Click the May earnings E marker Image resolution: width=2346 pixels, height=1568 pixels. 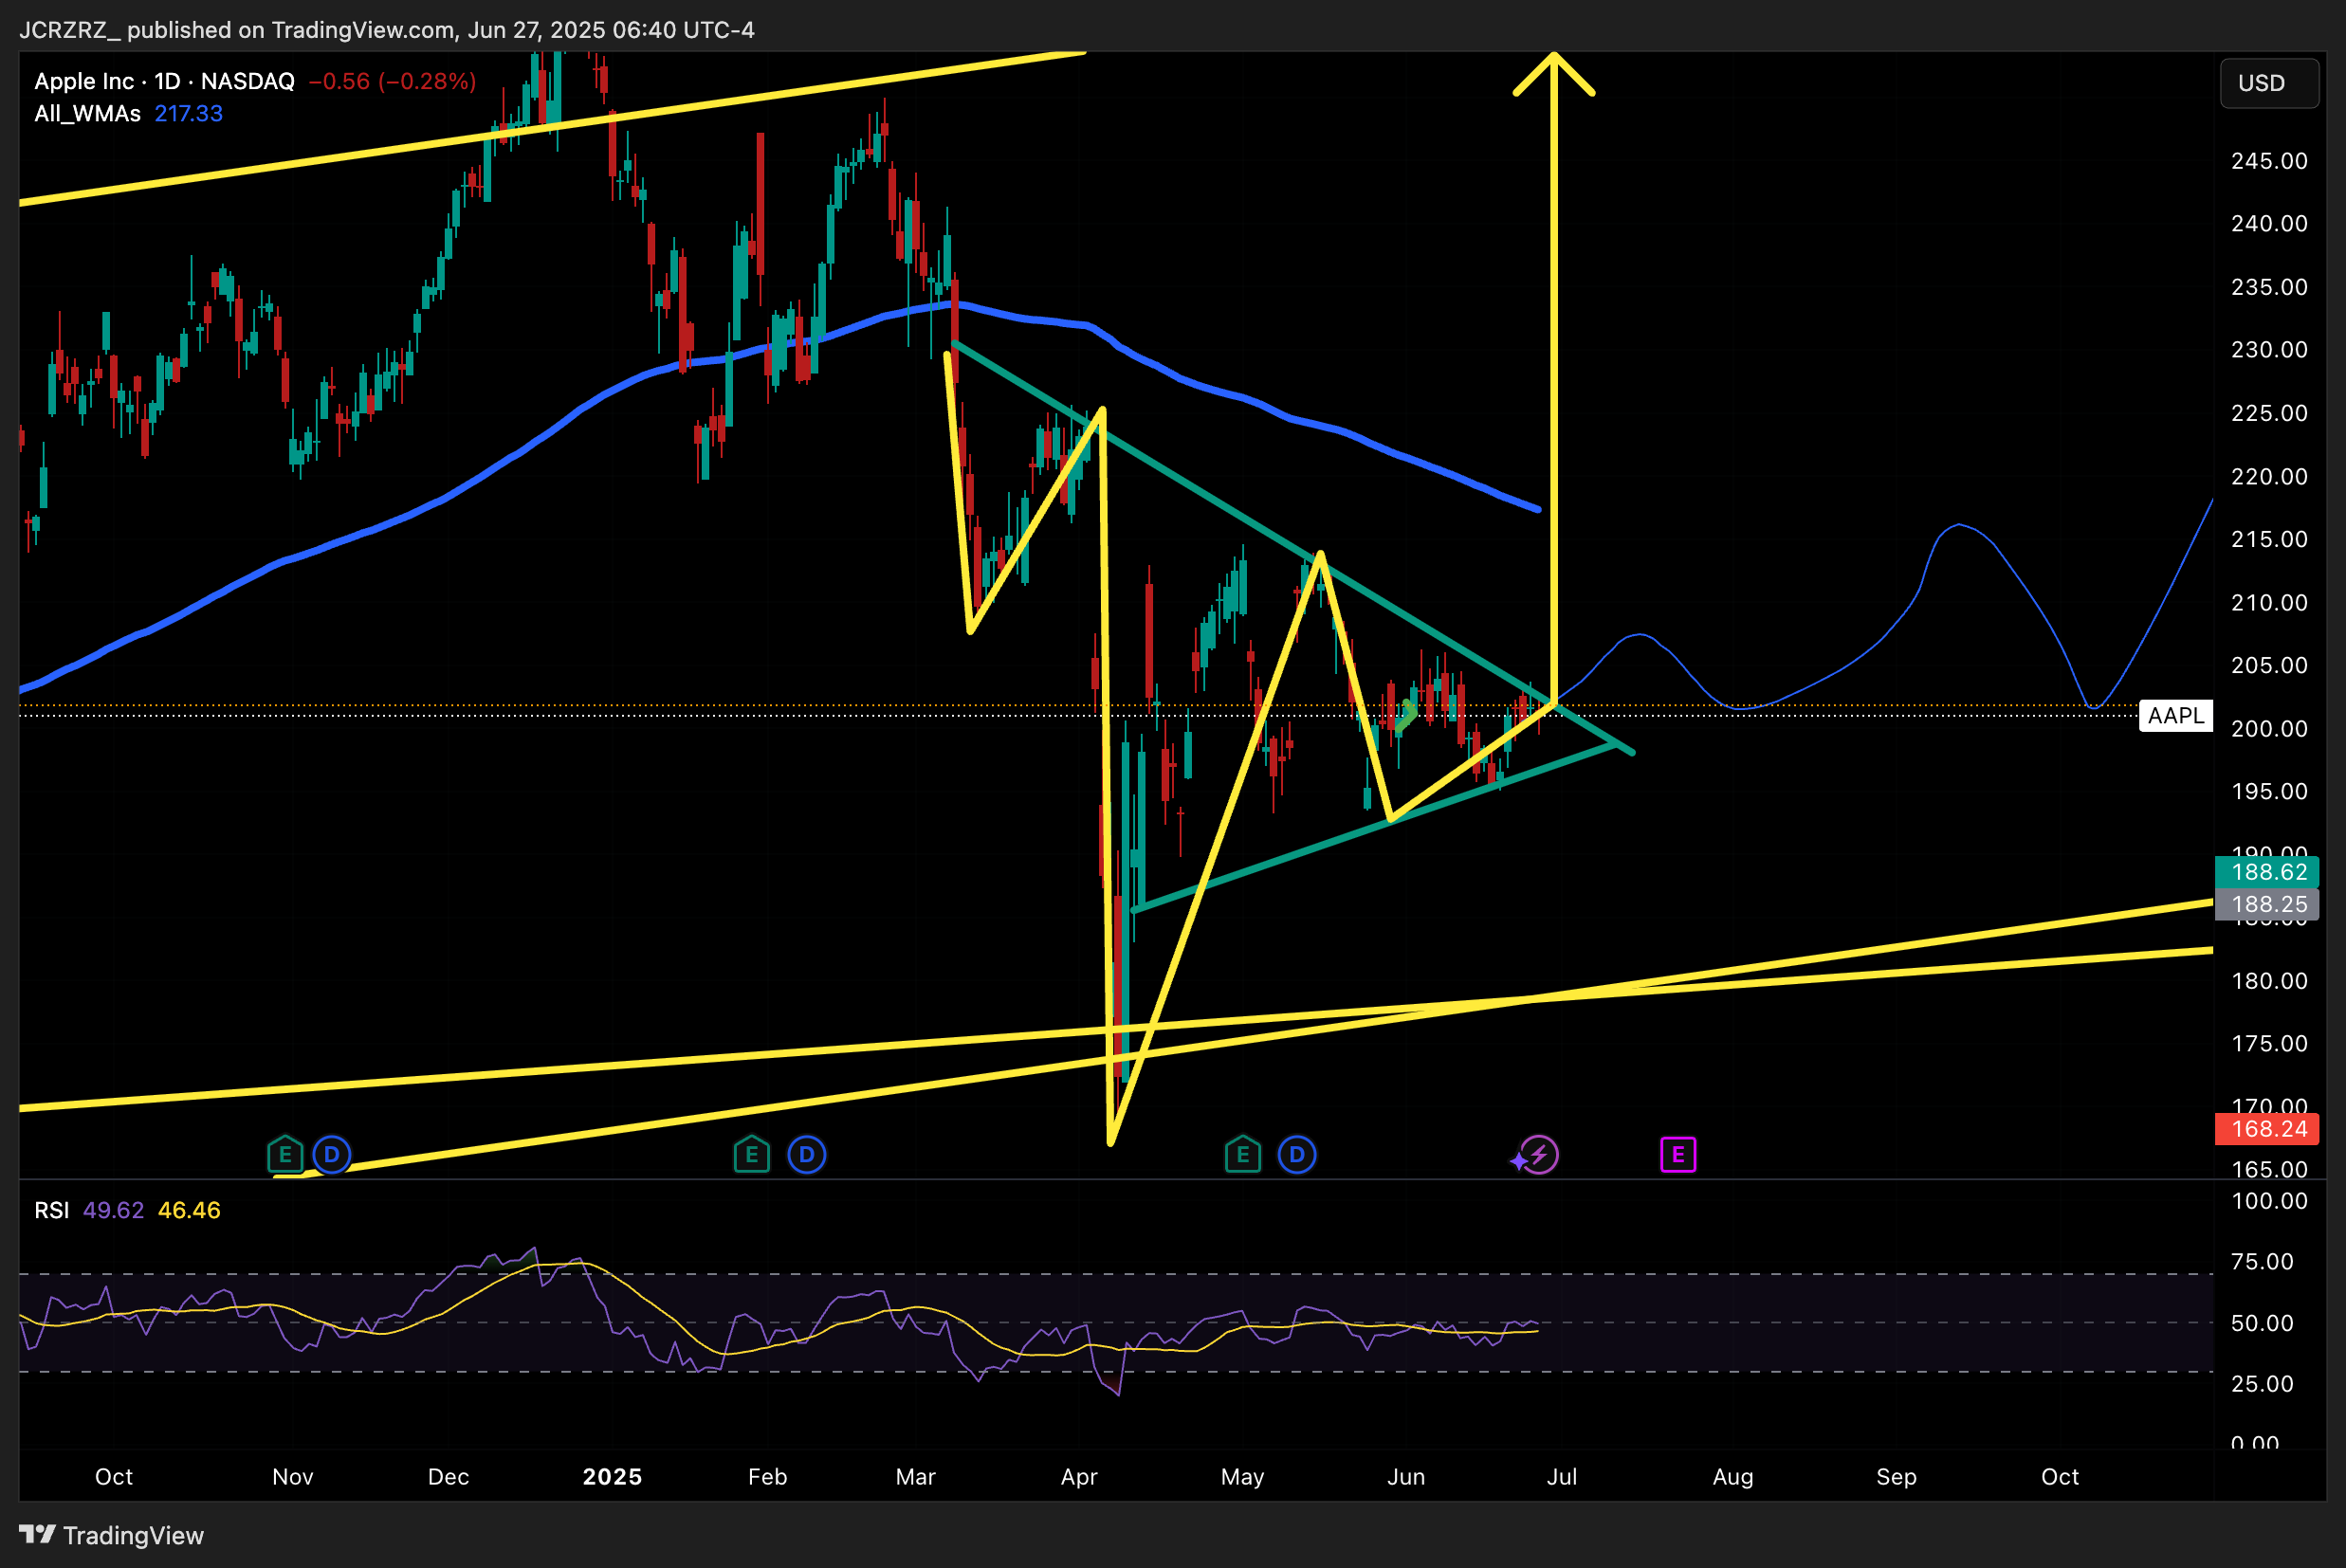tap(1242, 1155)
